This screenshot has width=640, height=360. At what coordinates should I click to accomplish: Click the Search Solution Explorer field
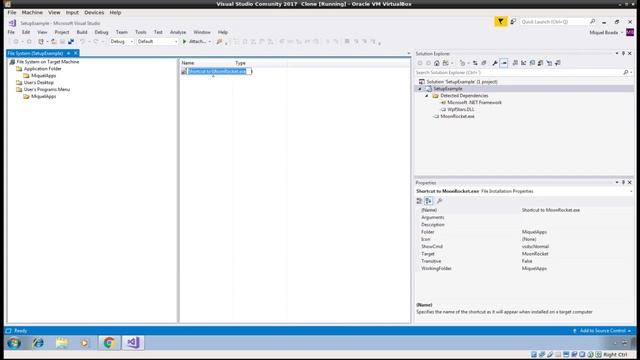coord(518,72)
